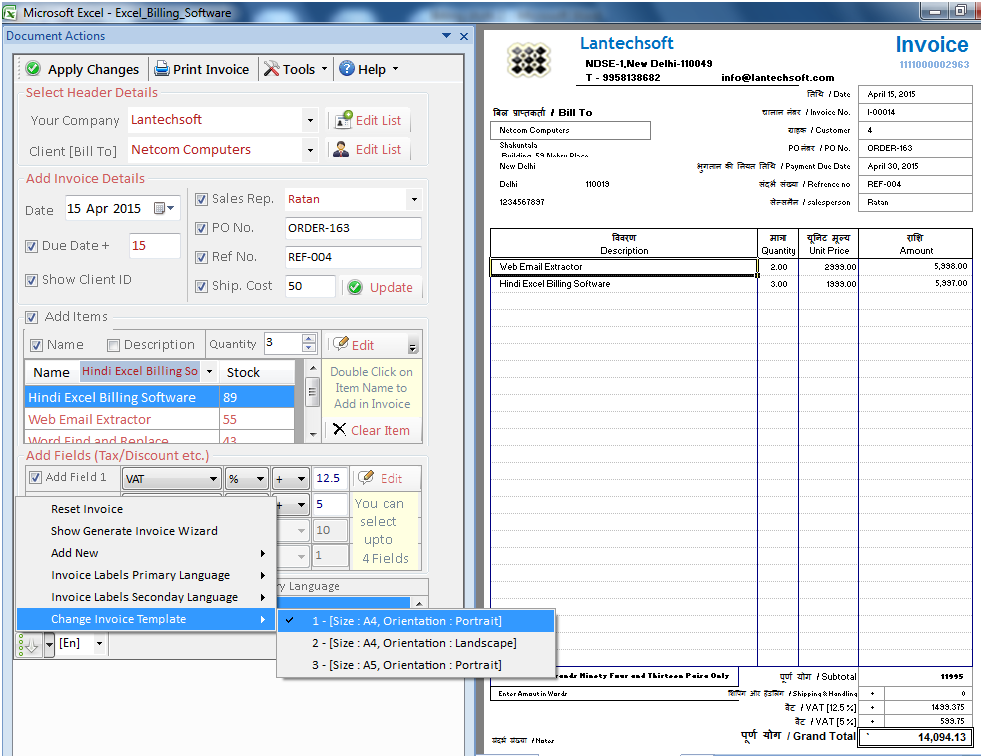981x756 pixels.
Task: Click the down-arrow toolbar icon beside [En]
Action: coord(30,645)
